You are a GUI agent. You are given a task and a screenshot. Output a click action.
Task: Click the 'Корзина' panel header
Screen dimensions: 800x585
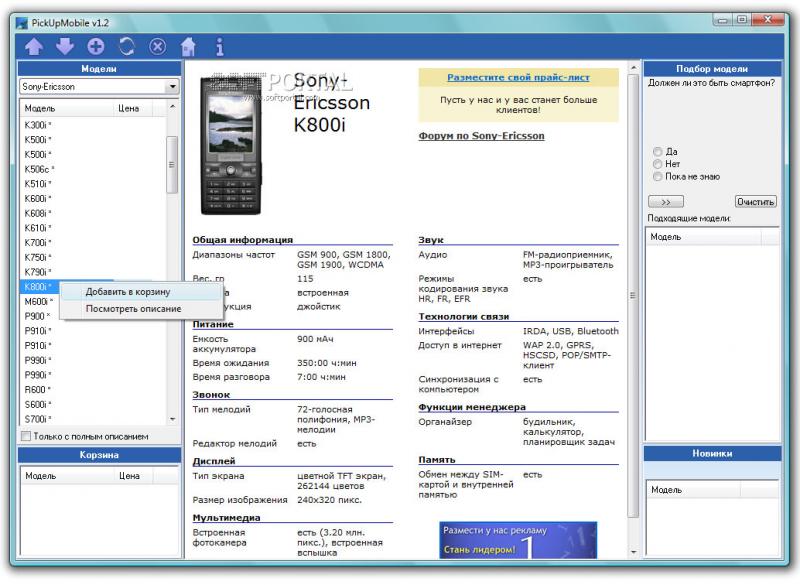(x=99, y=454)
